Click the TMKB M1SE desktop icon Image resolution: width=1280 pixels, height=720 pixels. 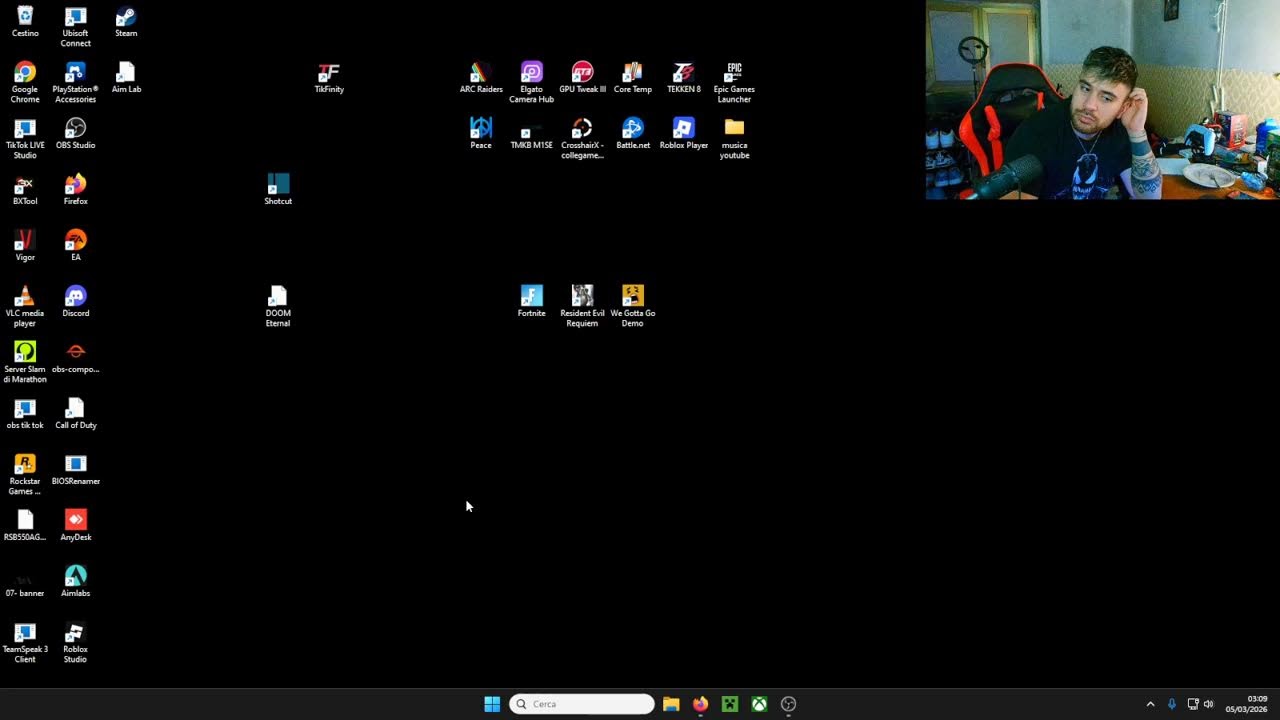[x=531, y=133]
